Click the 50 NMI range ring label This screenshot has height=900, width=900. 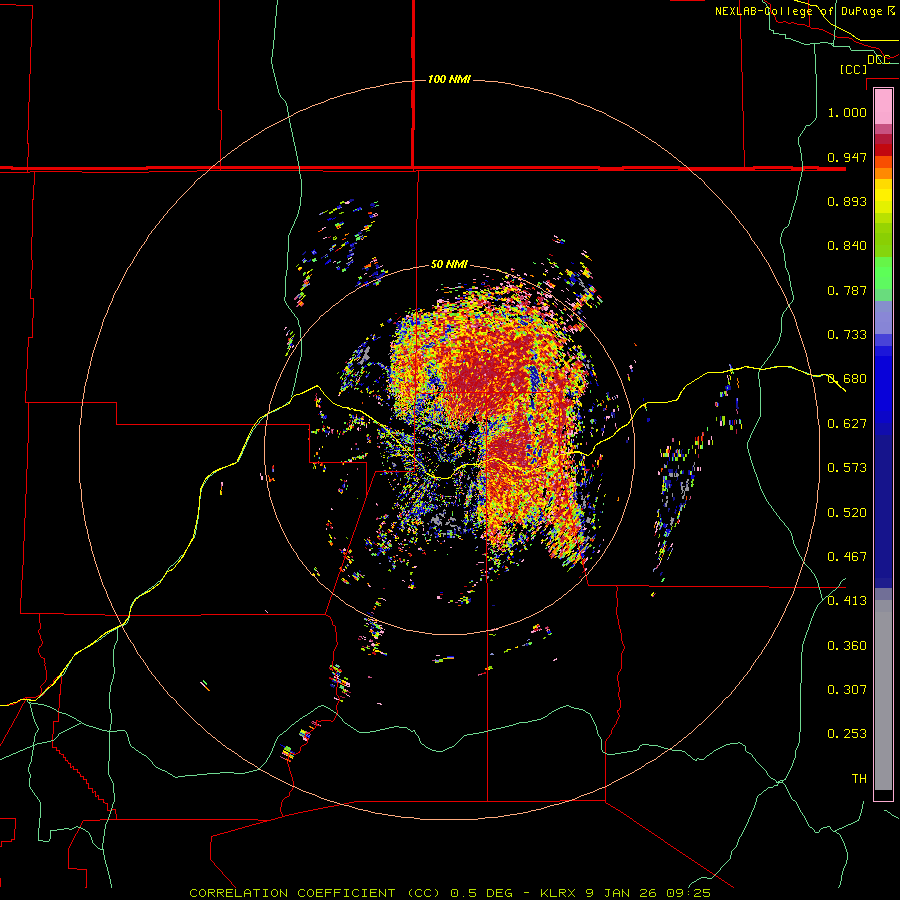449,264
